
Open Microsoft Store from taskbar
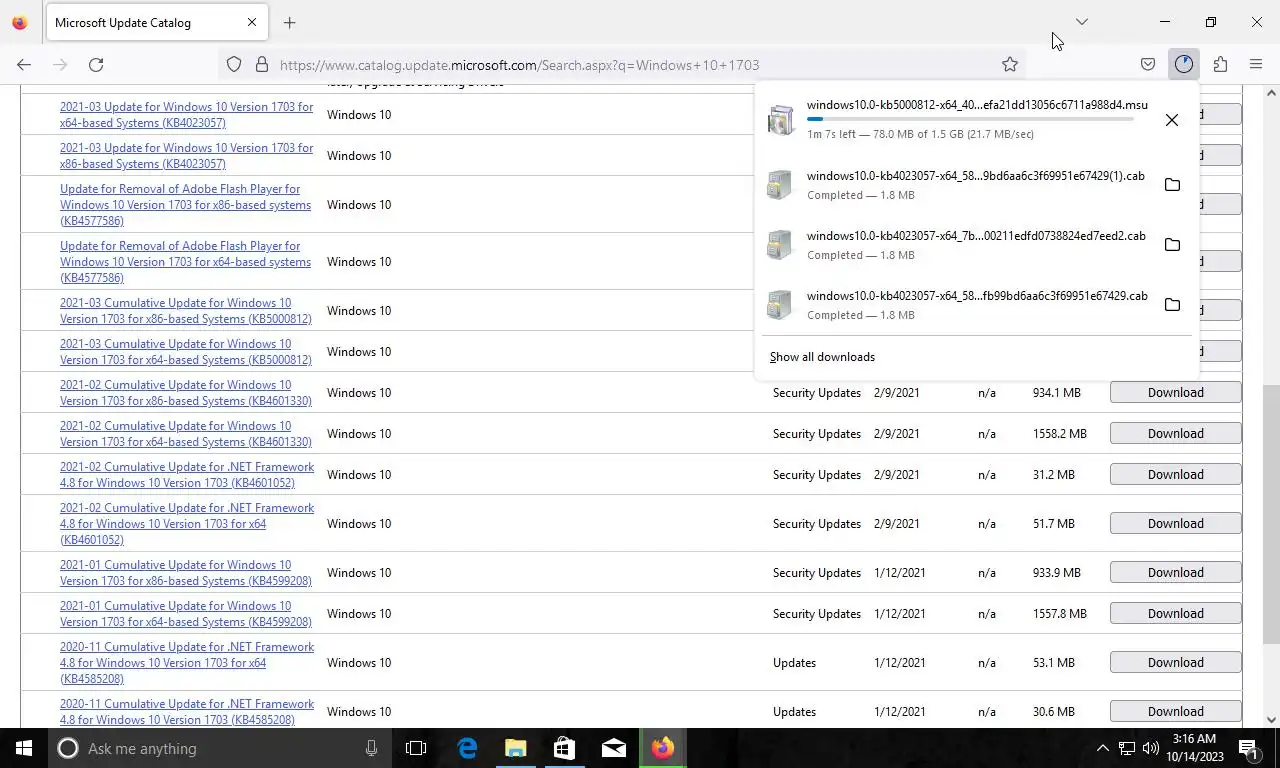tap(564, 748)
